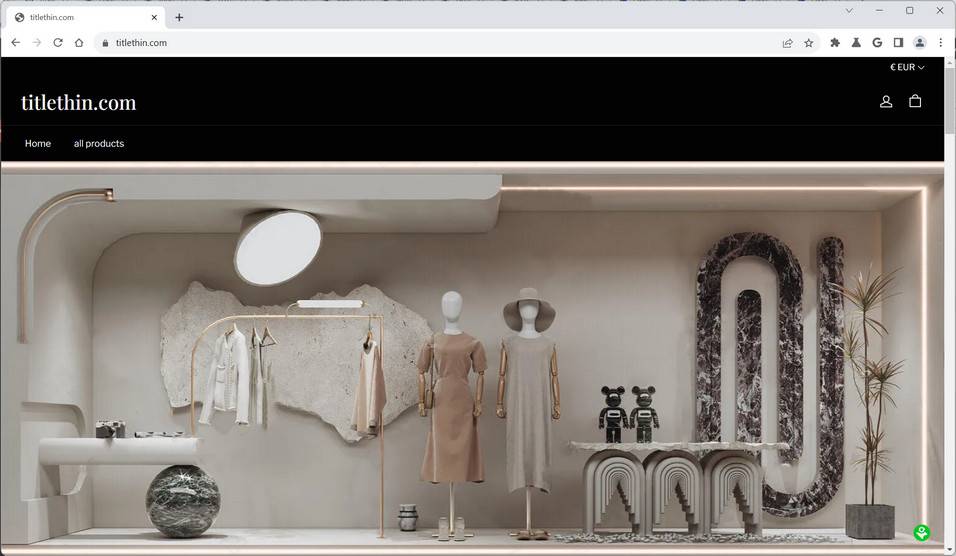
Task: Maximize the browser window
Action: coord(910,10)
